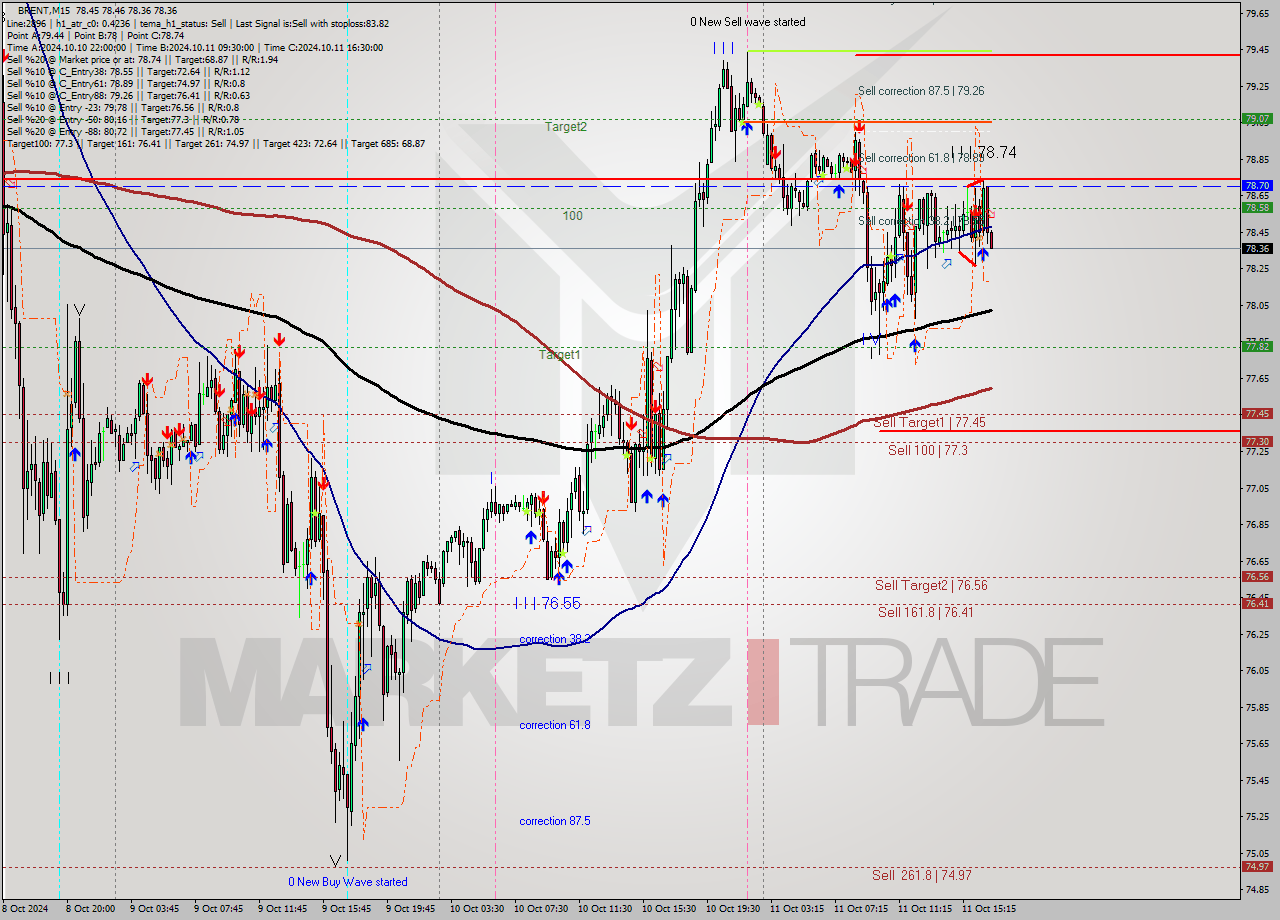Click the green 78.58 price tag
The width and height of the screenshot is (1280, 920).
pos(1257,208)
